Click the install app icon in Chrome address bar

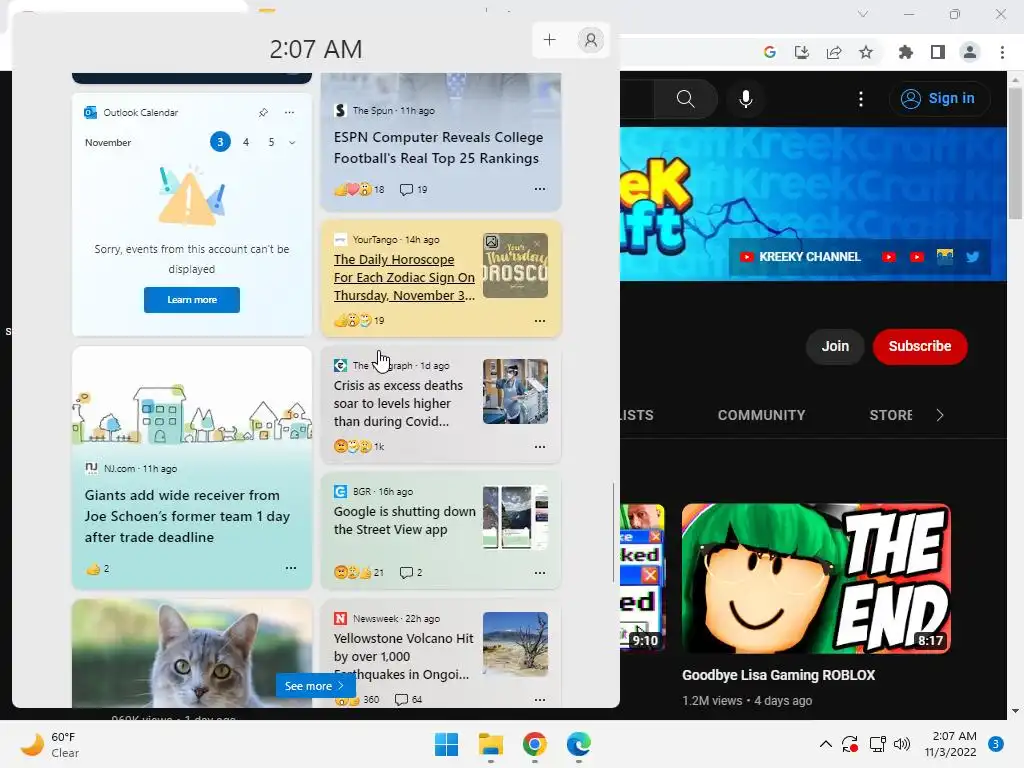pos(801,52)
